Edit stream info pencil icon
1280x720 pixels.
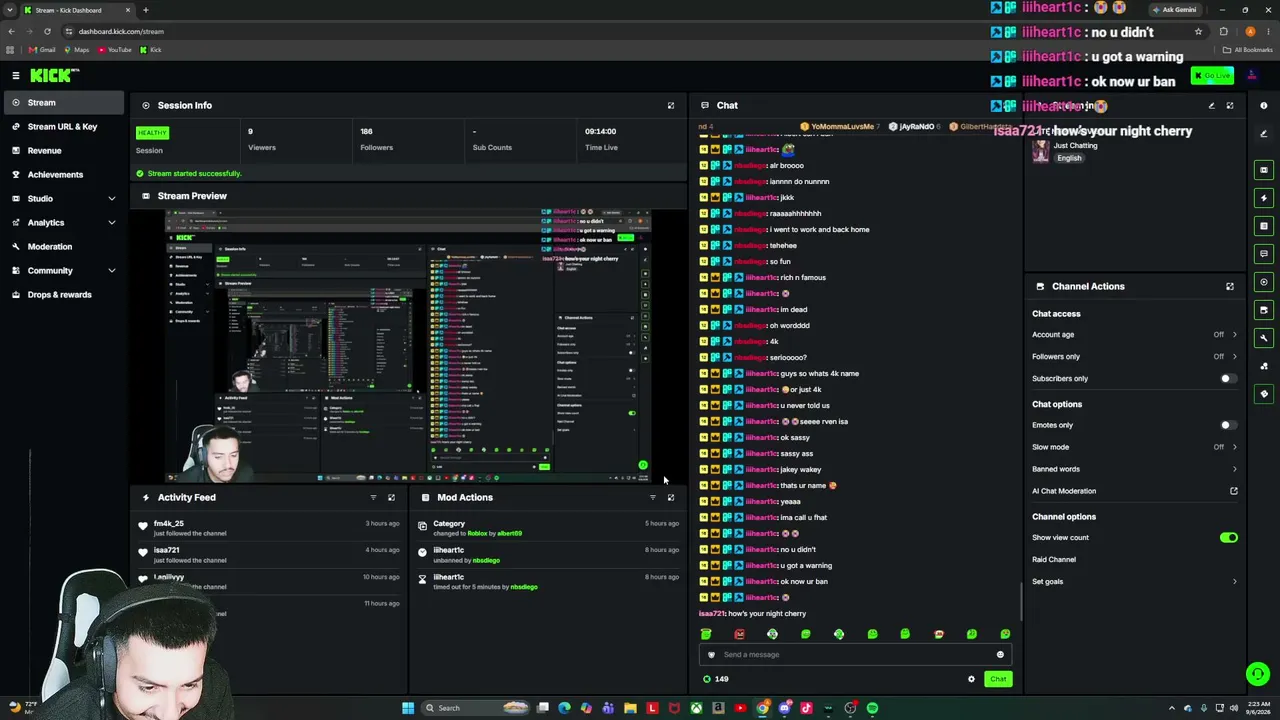[x=1211, y=105]
